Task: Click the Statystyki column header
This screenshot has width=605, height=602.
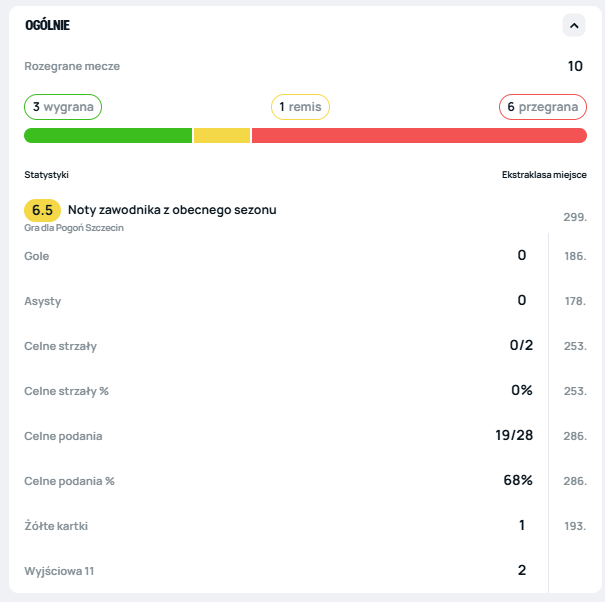Action: point(47,175)
